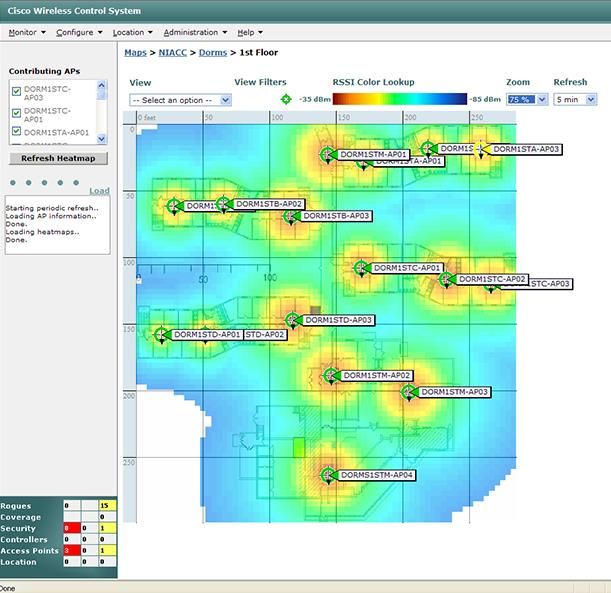Click the DORM1STM-AP02 access point icon

point(330,376)
